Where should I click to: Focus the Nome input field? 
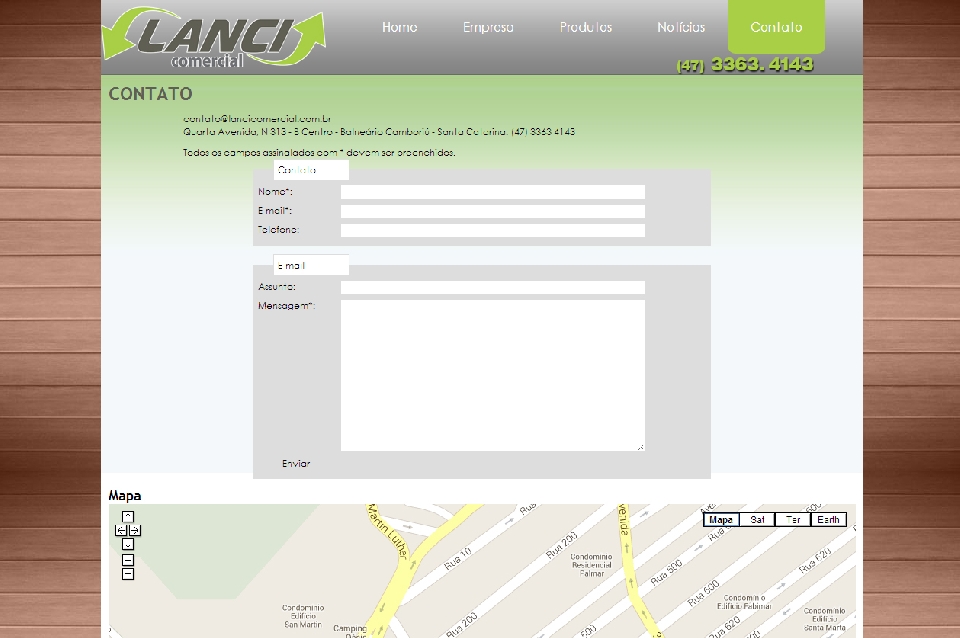pos(492,192)
